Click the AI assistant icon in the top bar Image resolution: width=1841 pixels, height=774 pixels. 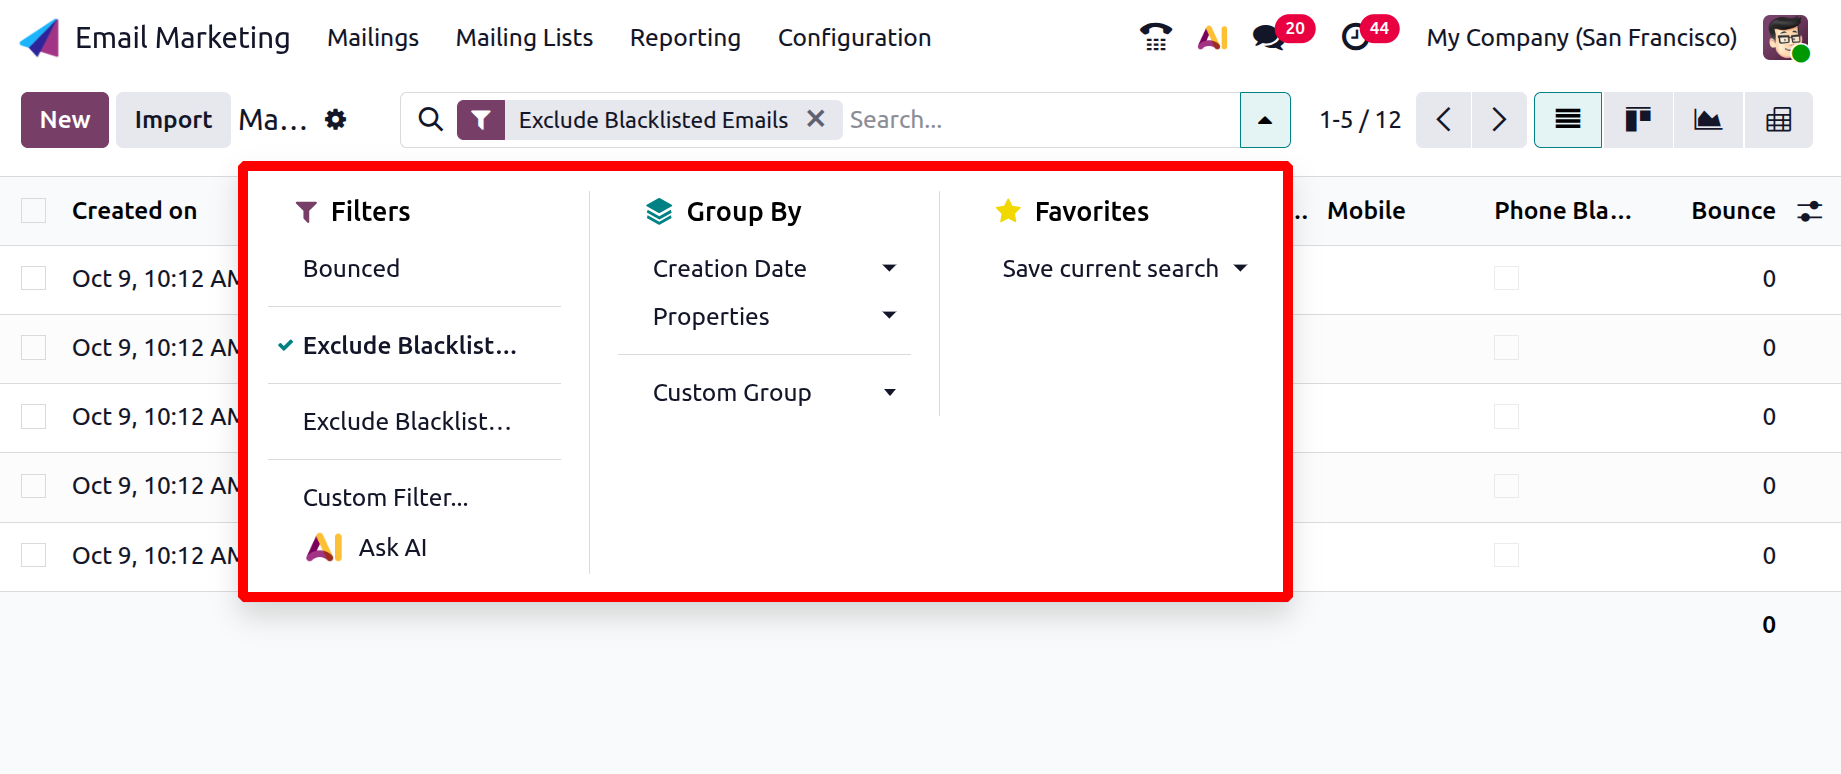1212,38
